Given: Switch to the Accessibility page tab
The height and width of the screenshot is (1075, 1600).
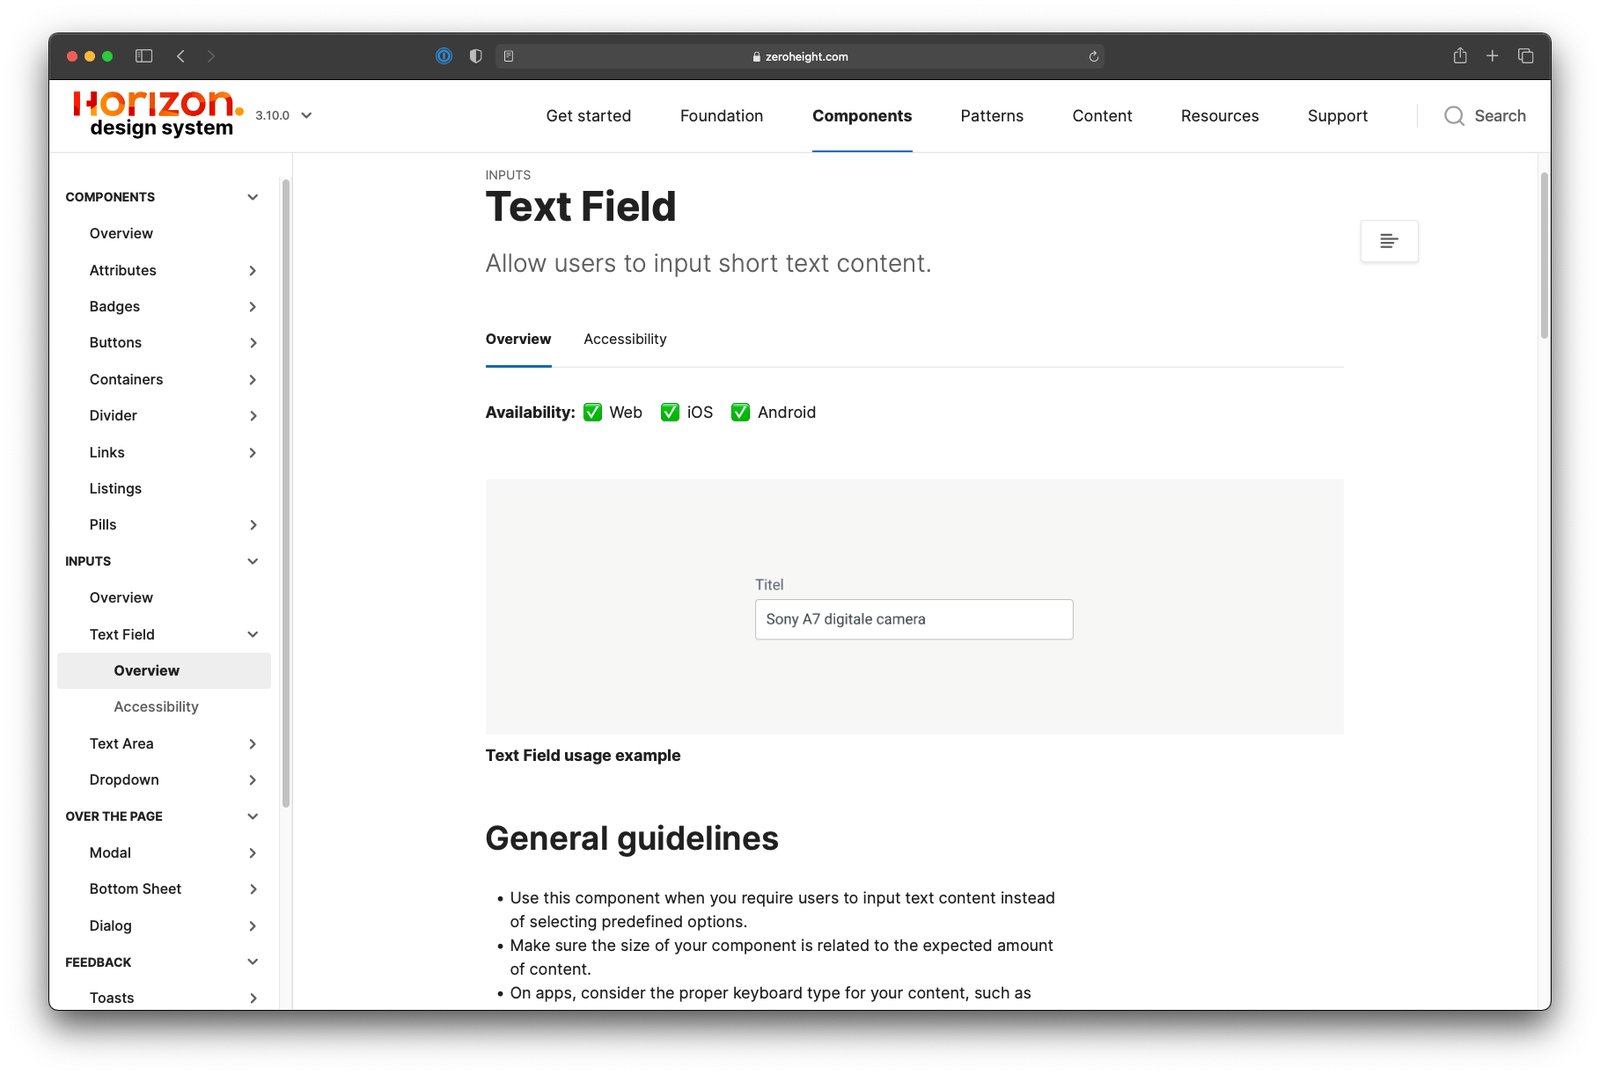Looking at the screenshot, I should coord(625,339).
